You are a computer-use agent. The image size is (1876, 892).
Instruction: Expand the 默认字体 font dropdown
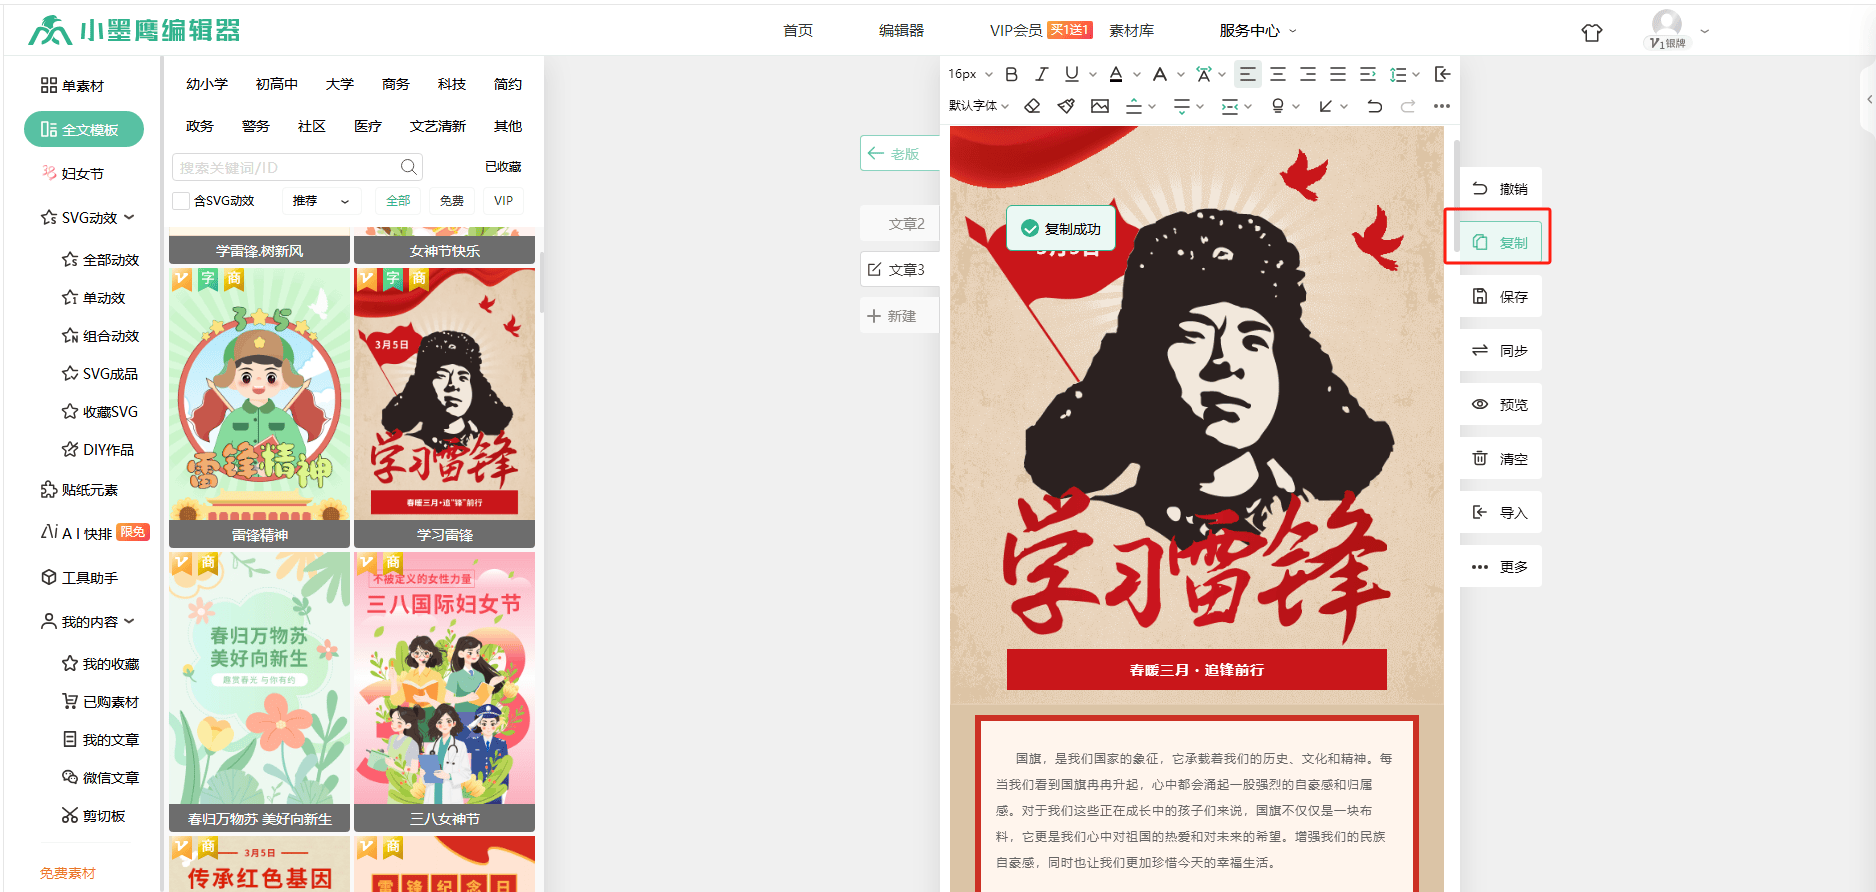(x=978, y=106)
